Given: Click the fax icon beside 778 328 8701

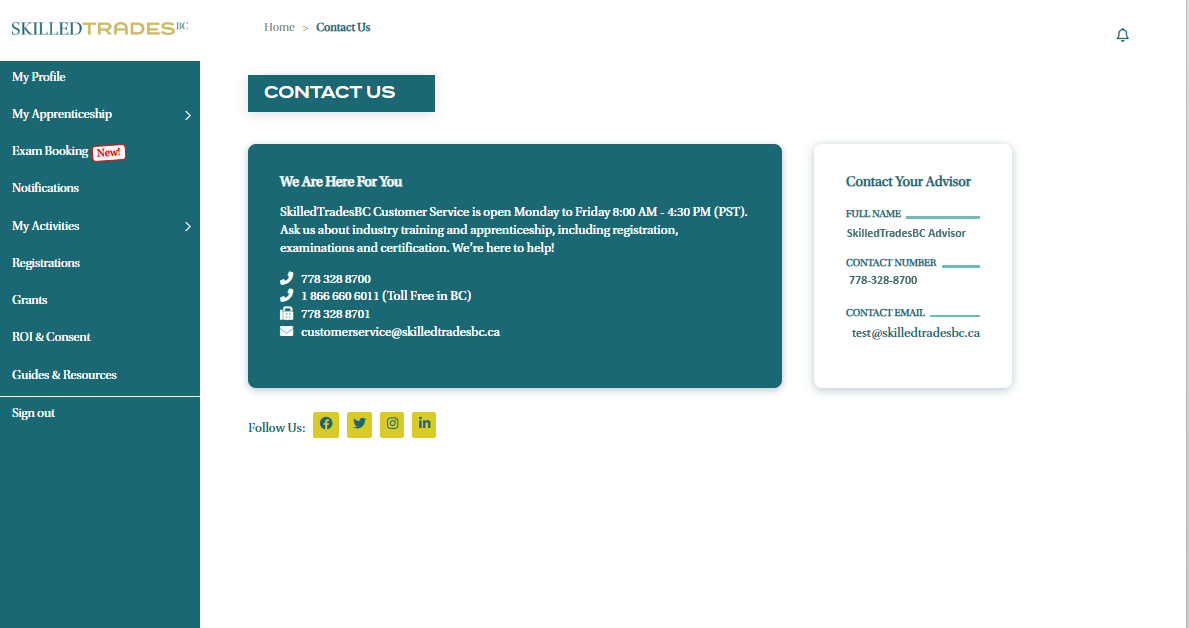Looking at the screenshot, I should pos(287,314).
